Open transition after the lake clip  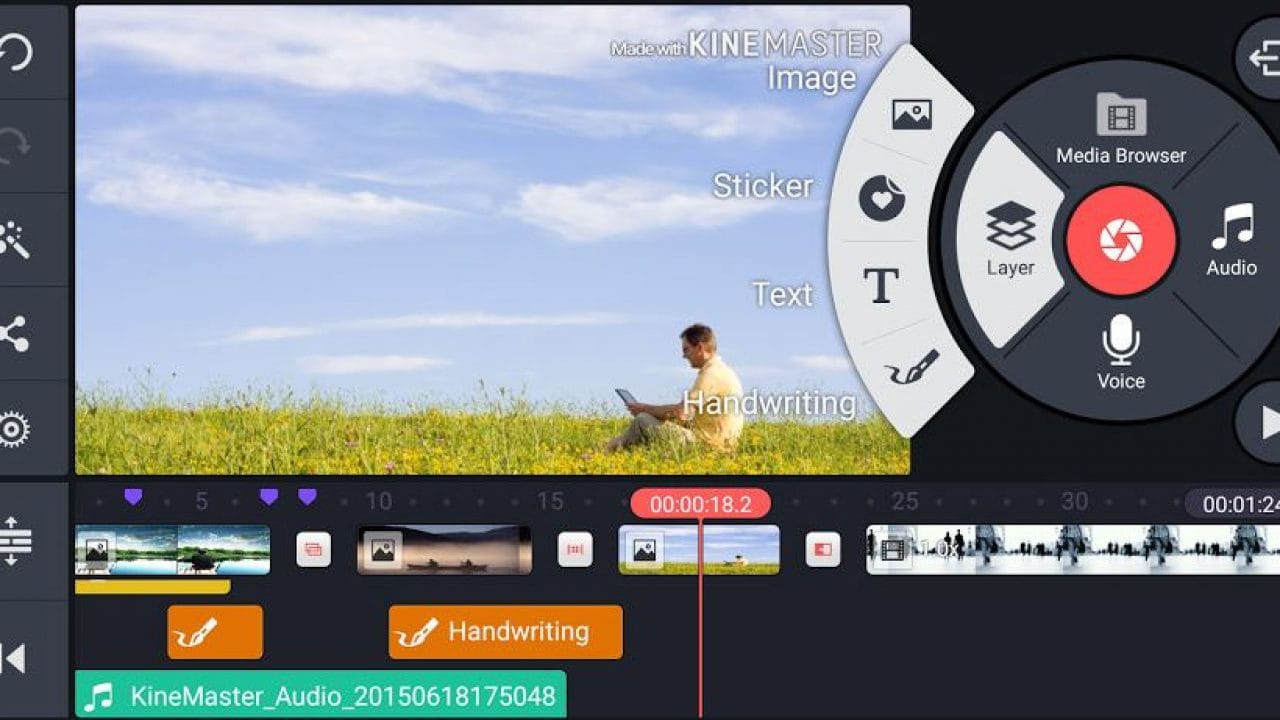pyautogui.click(x=314, y=549)
